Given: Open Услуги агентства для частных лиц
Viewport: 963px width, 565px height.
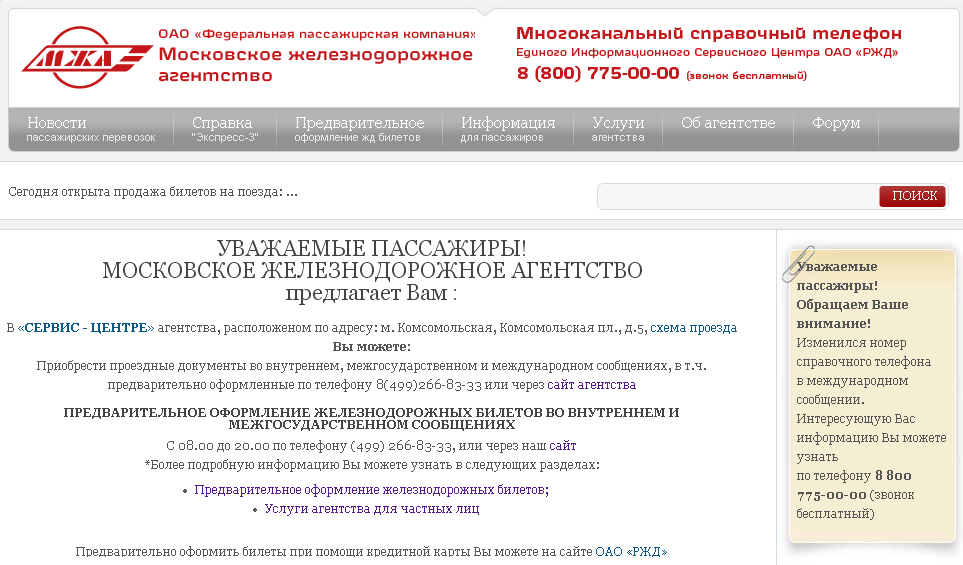Looking at the screenshot, I should 371,509.
